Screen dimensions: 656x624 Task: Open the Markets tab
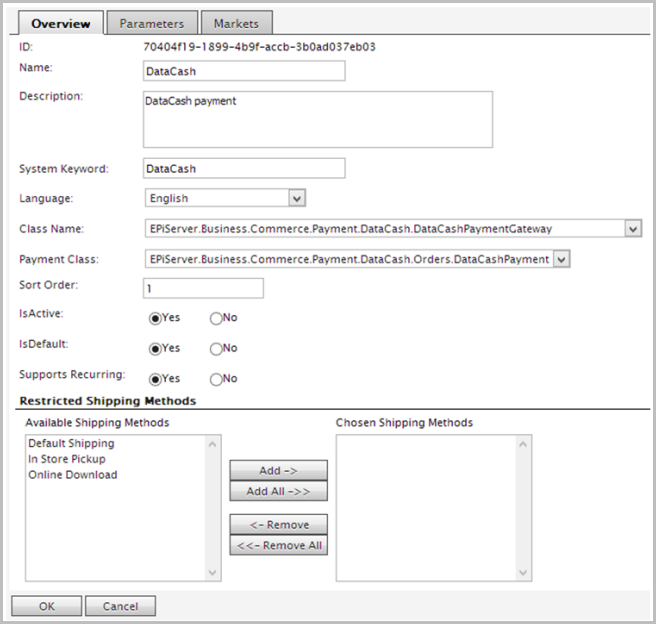[x=236, y=23]
